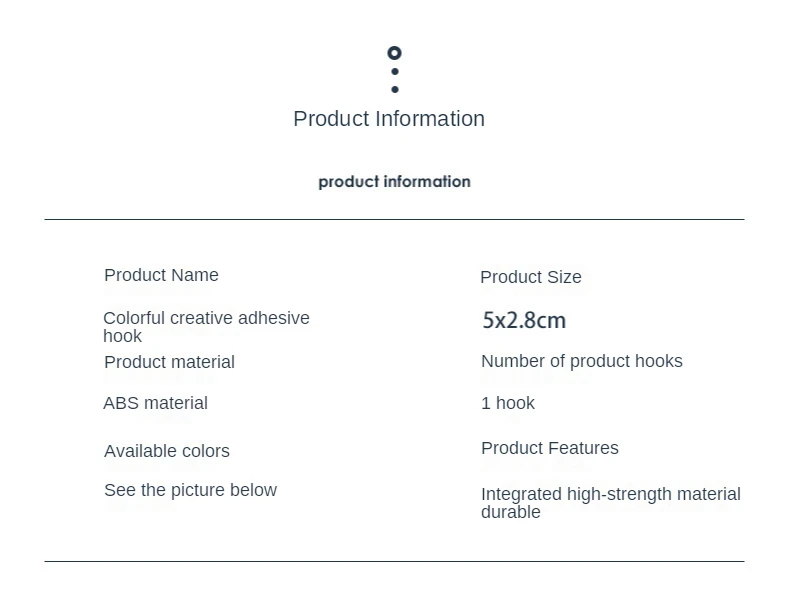Viewport: 789px width, 592px height.
Task: Click the large "Product Information" heading
Action: click(389, 119)
